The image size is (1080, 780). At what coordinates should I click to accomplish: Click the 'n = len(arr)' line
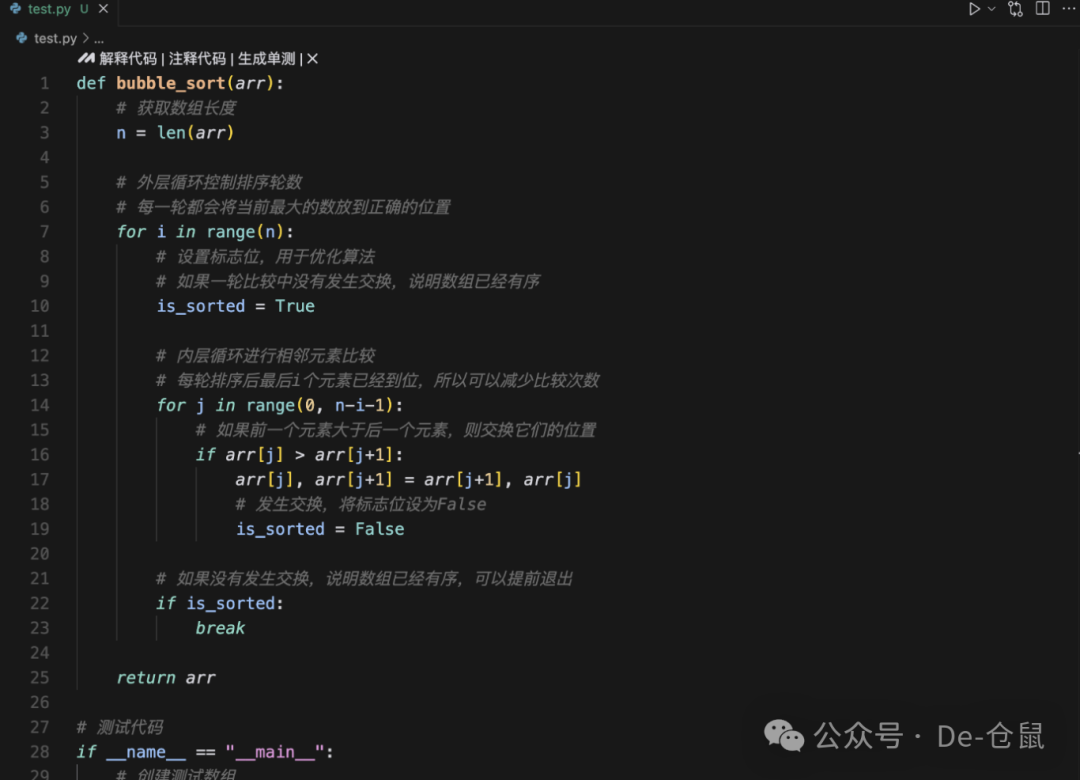point(175,133)
